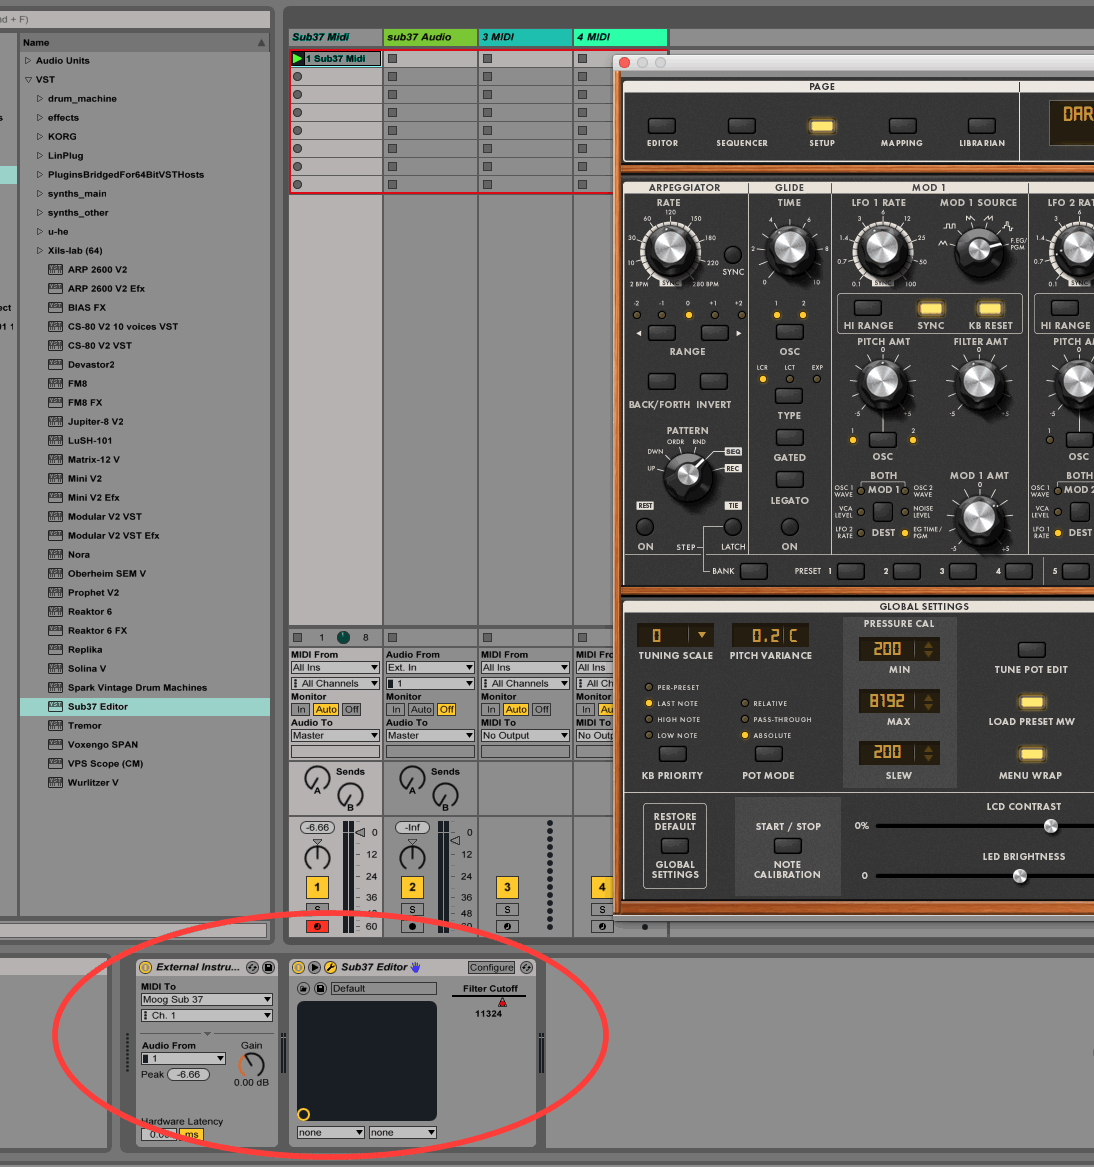1094x1167 pixels.
Task: Adjust the LCD CONTRAST slider handle
Action: point(1050,826)
